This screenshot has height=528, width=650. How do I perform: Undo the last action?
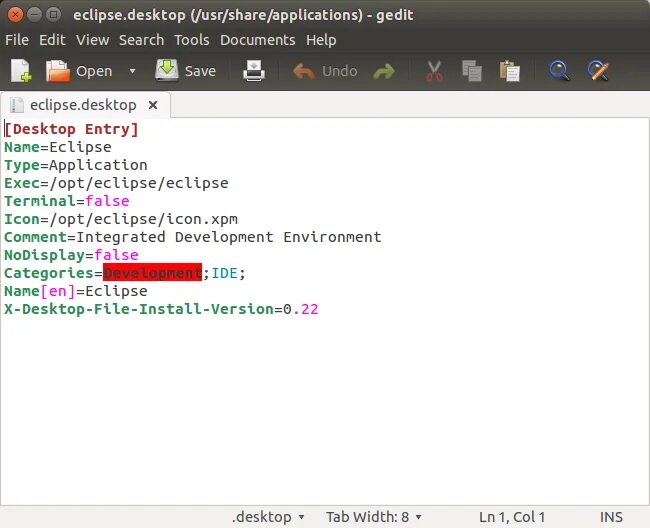tap(325, 71)
